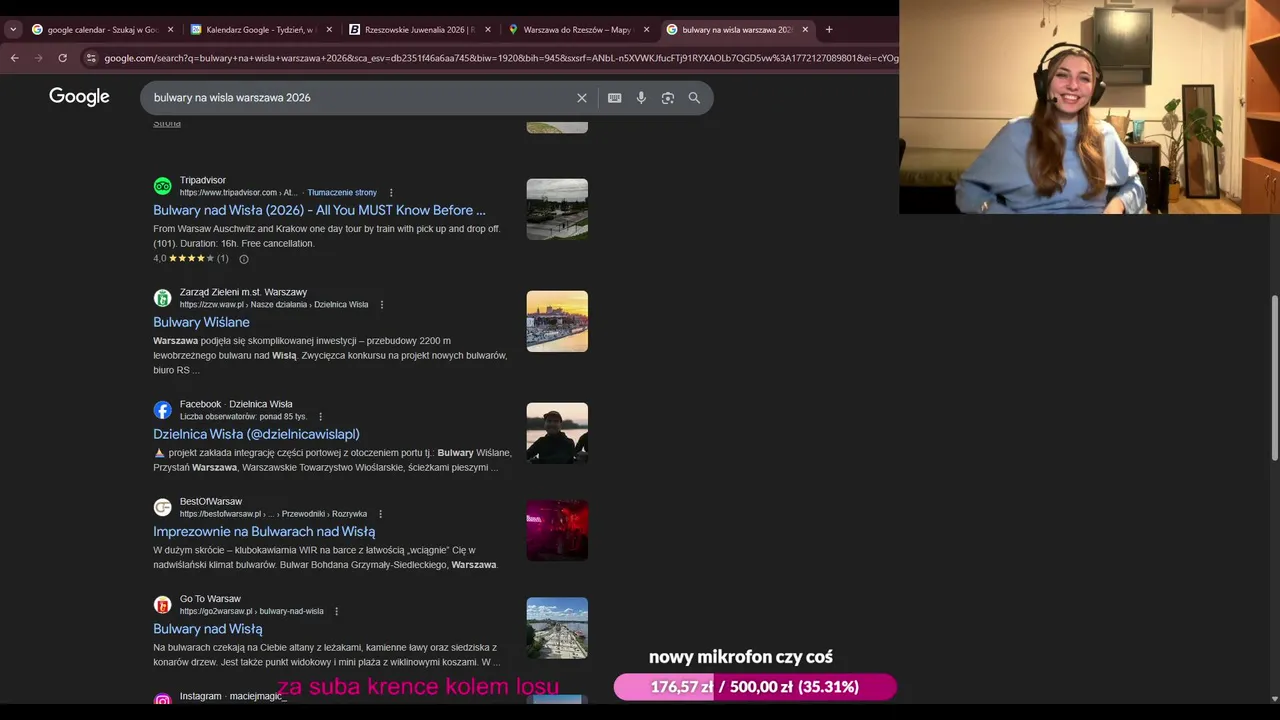This screenshot has width=1280, height=720.
Task: Search by image with Lens icon
Action: [668, 98]
